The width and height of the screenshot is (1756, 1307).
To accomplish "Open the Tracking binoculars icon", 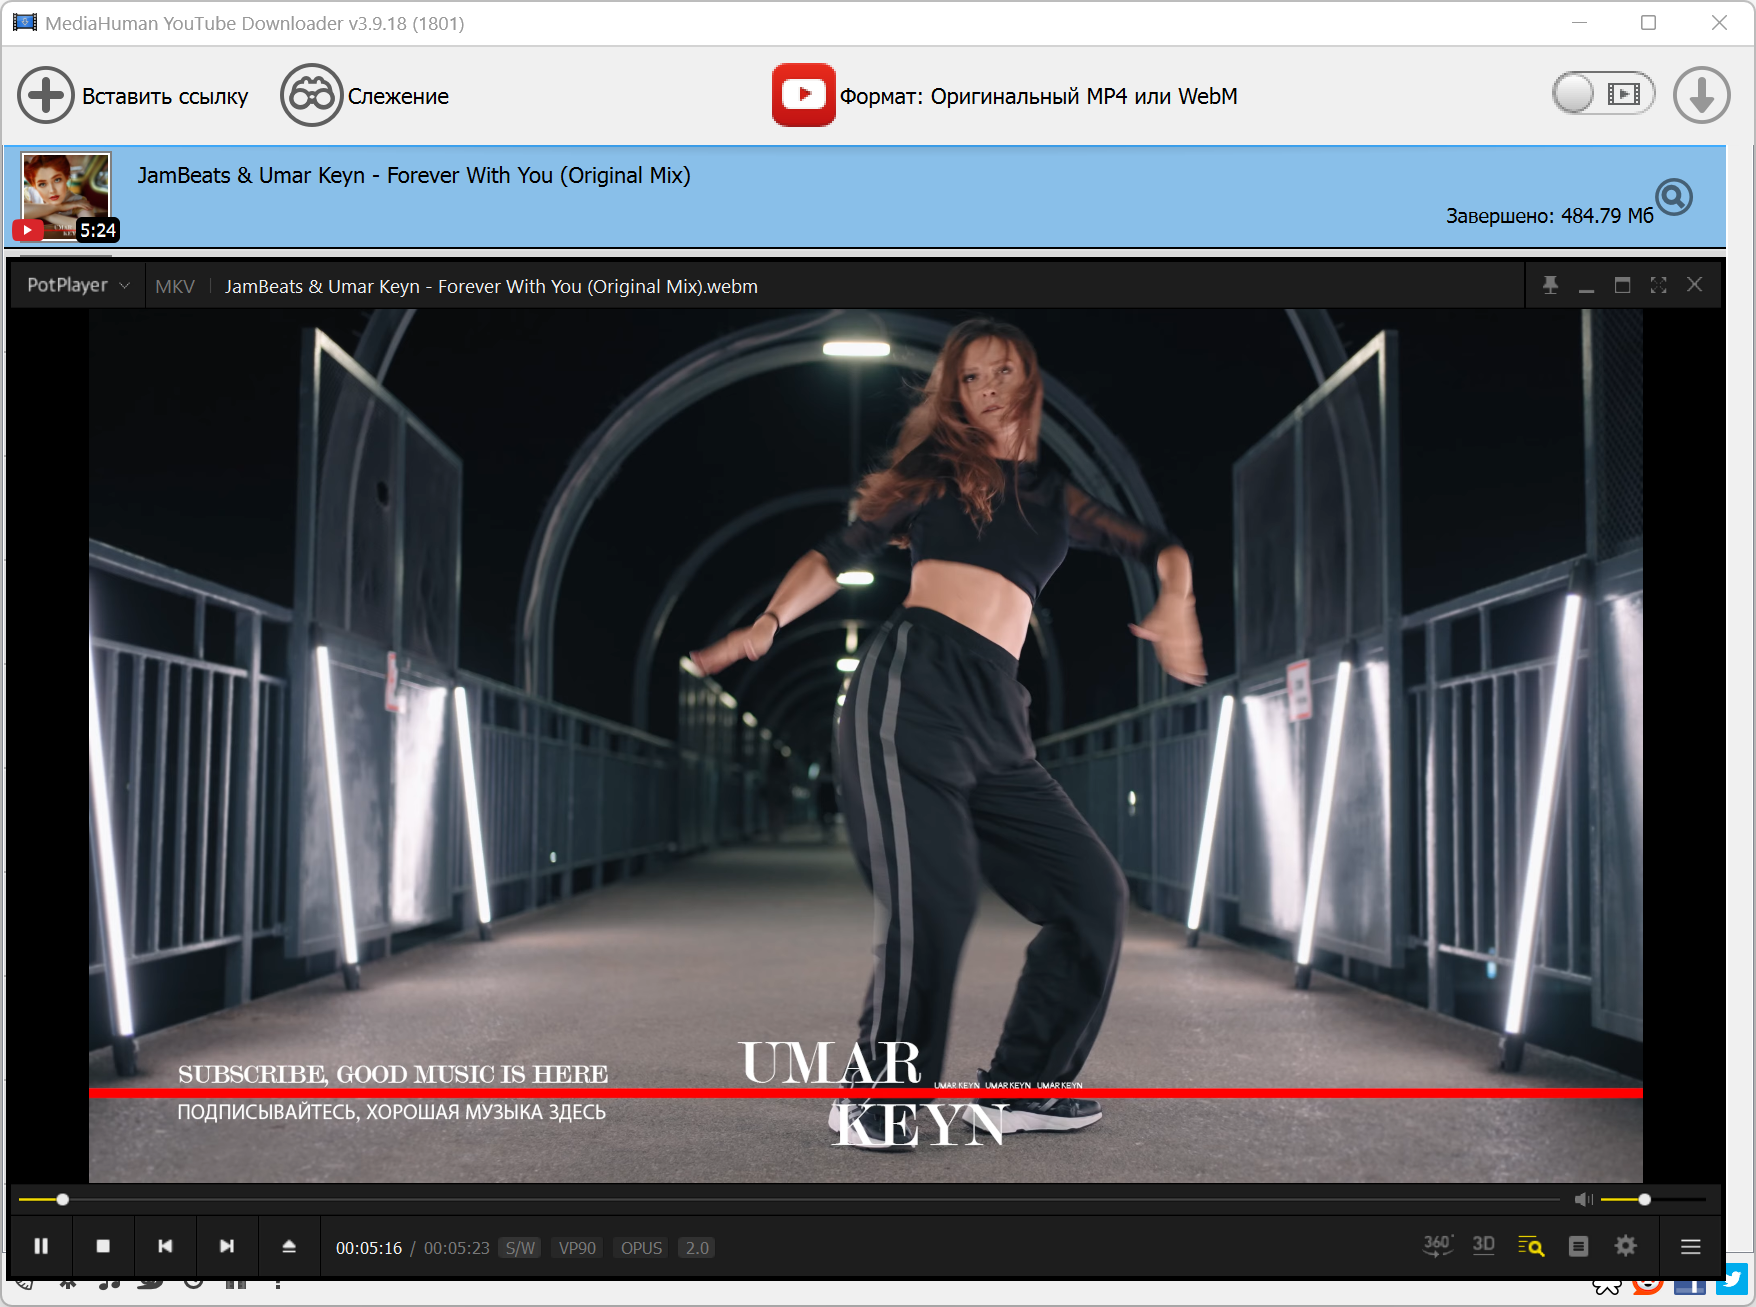I will tap(311, 96).
